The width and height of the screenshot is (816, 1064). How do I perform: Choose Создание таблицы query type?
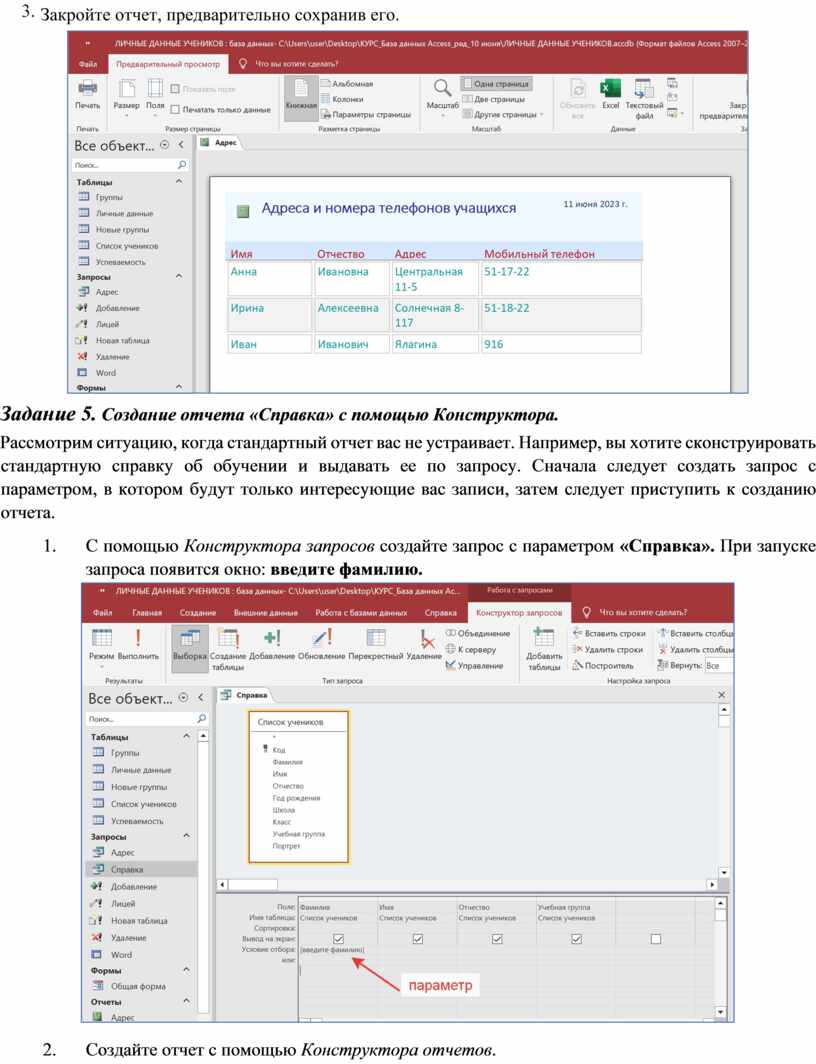coord(228,649)
